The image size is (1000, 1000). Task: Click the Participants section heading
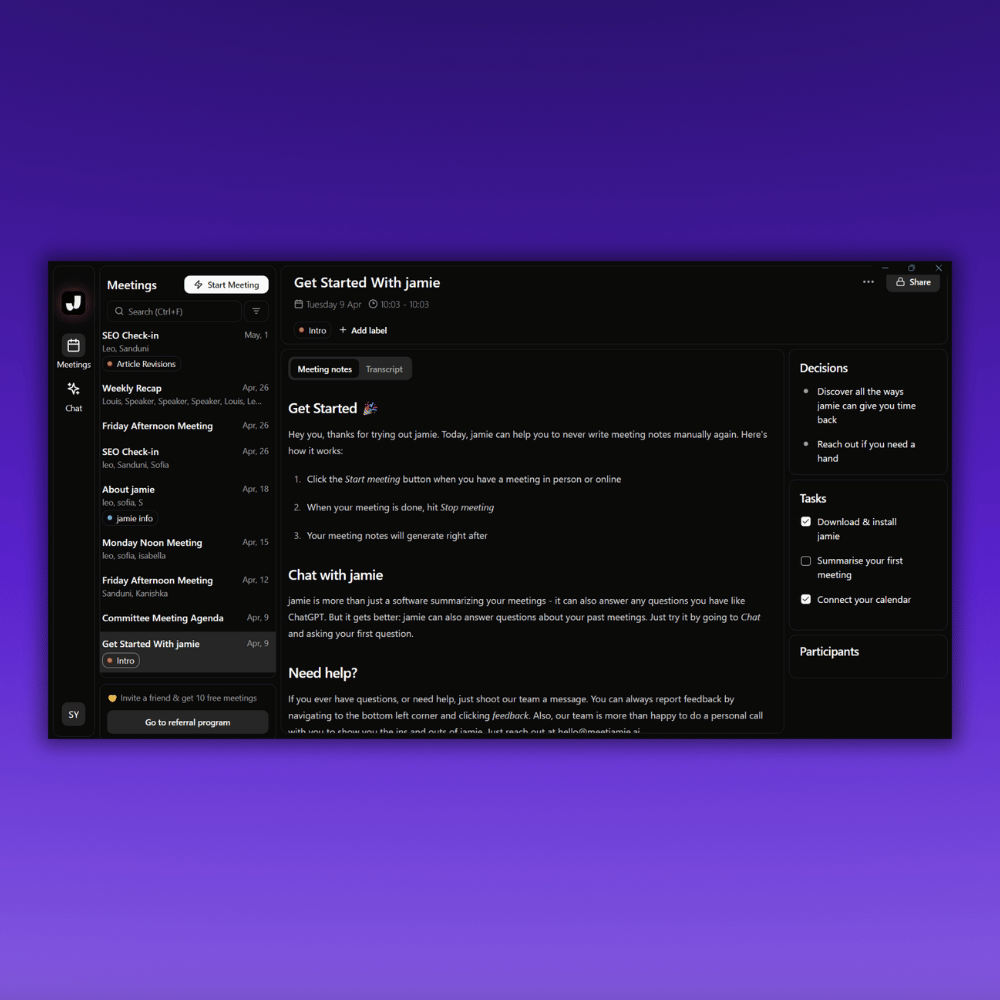click(x=829, y=651)
